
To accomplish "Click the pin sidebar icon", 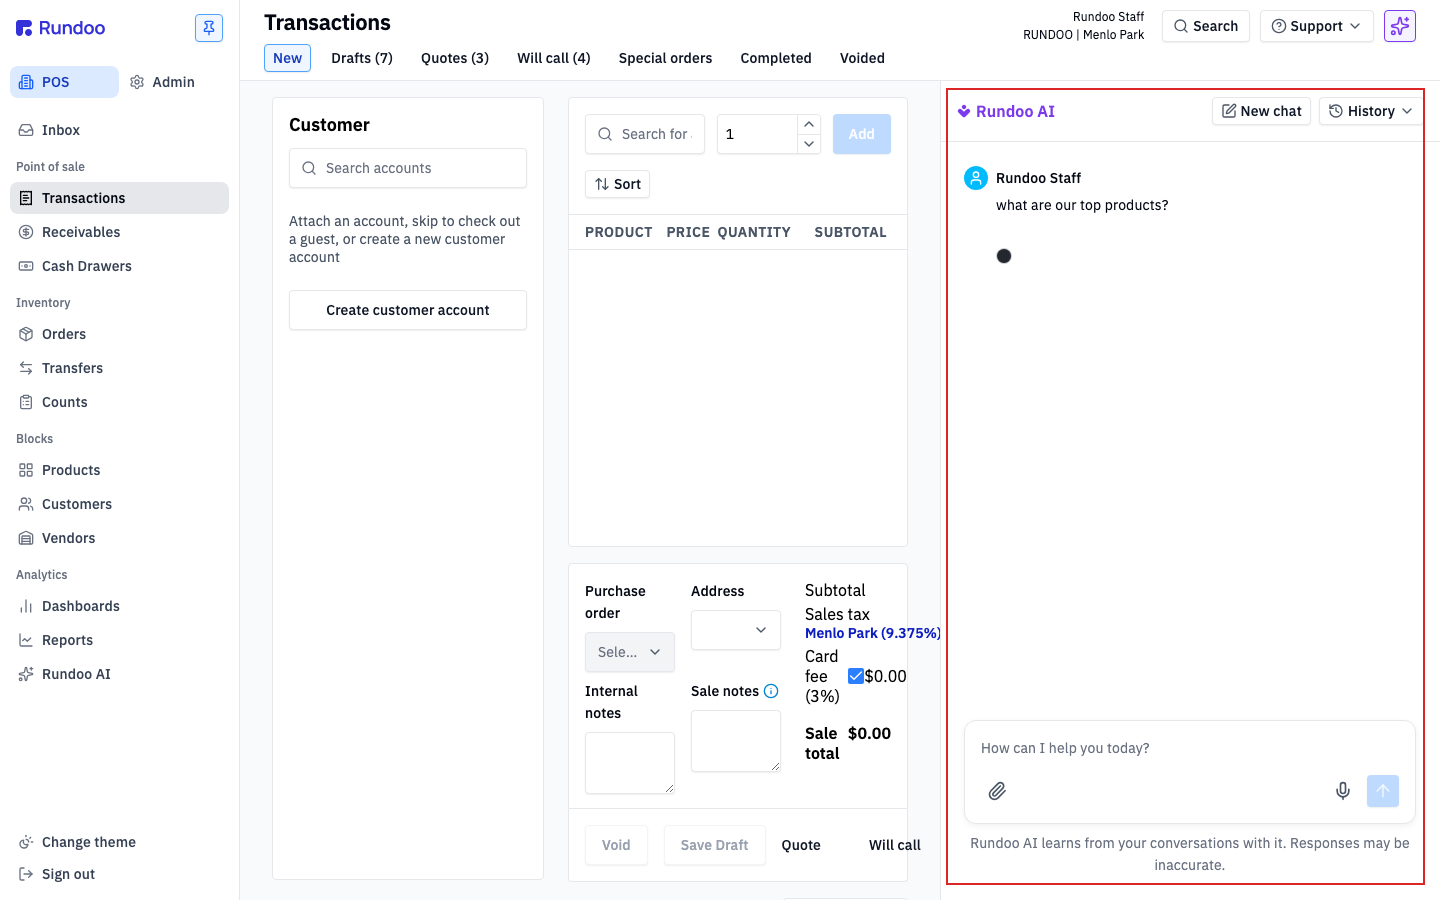I will click(209, 28).
